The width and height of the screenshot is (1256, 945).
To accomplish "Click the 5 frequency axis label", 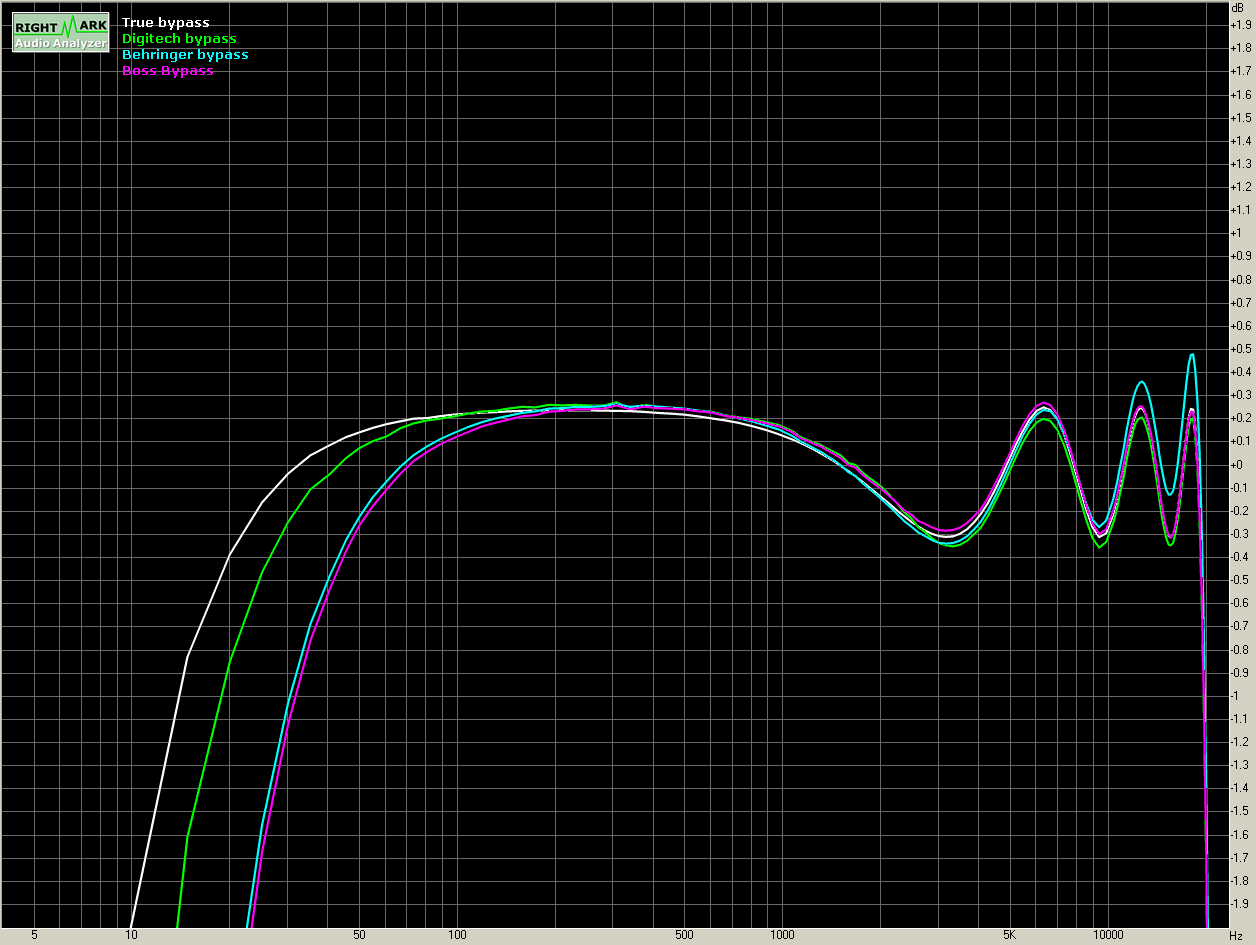I will [34, 935].
